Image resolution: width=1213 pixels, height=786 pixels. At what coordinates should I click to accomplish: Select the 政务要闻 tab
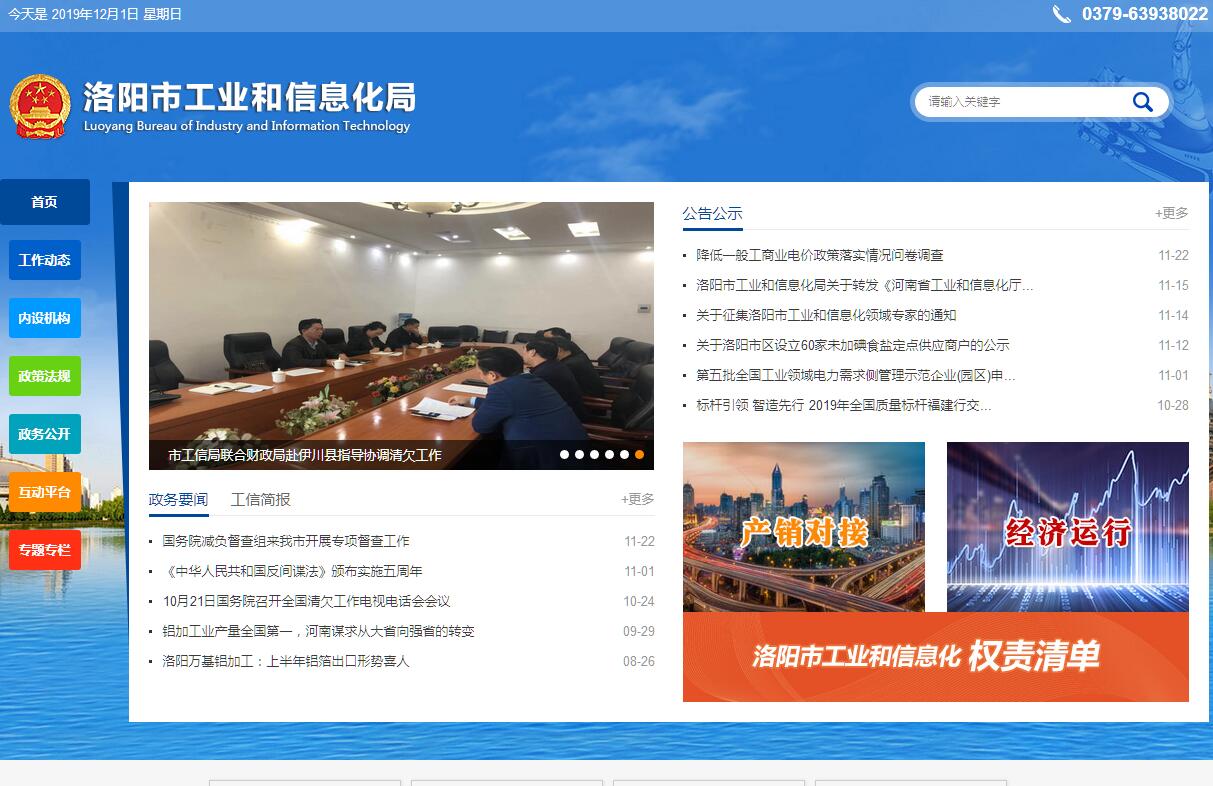pyautogui.click(x=178, y=499)
